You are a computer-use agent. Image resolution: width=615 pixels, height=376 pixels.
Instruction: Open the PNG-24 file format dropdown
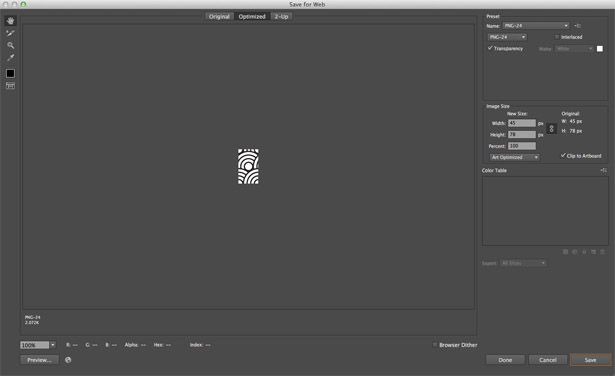click(x=507, y=37)
